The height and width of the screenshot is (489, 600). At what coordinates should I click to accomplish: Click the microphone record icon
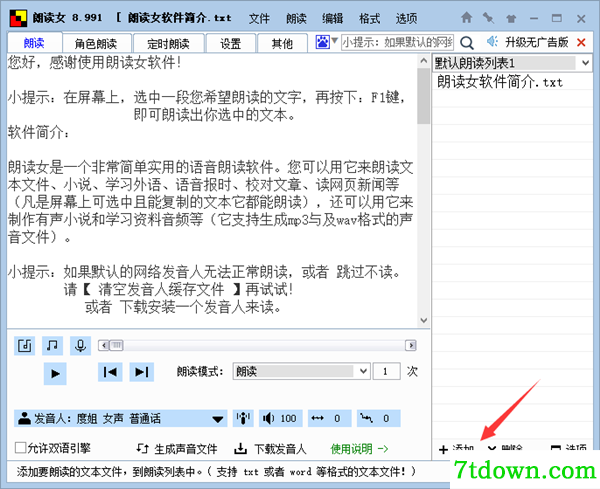[80, 346]
